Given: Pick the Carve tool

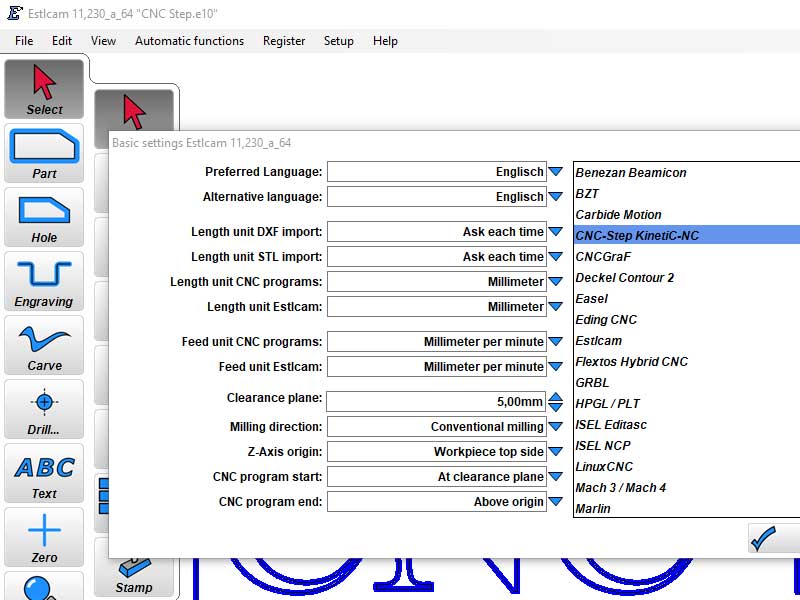Looking at the screenshot, I should 44,346.
